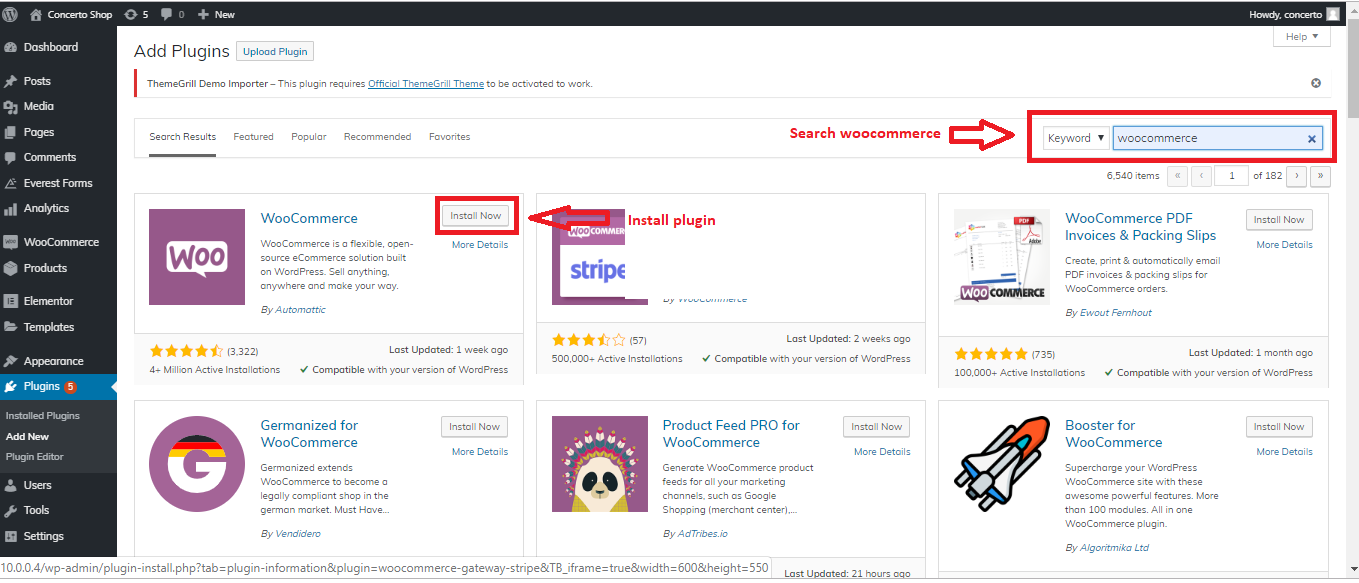View More Details for Product Feed PRO
Screen dimensions: 1359x583
(x=882, y=452)
